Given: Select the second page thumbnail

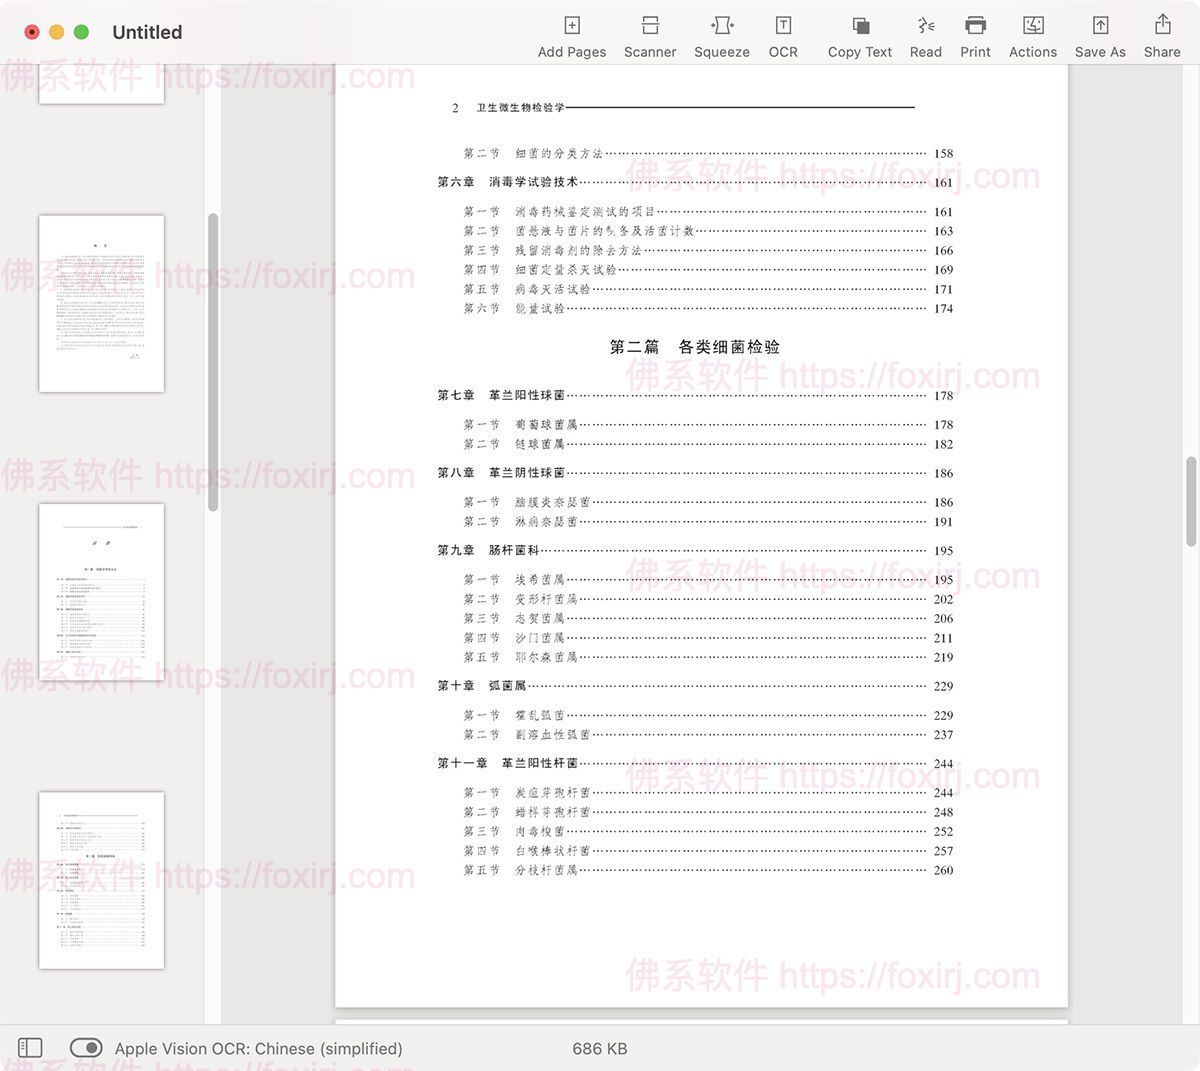Looking at the screenshot, I should (x=101, y=303).
